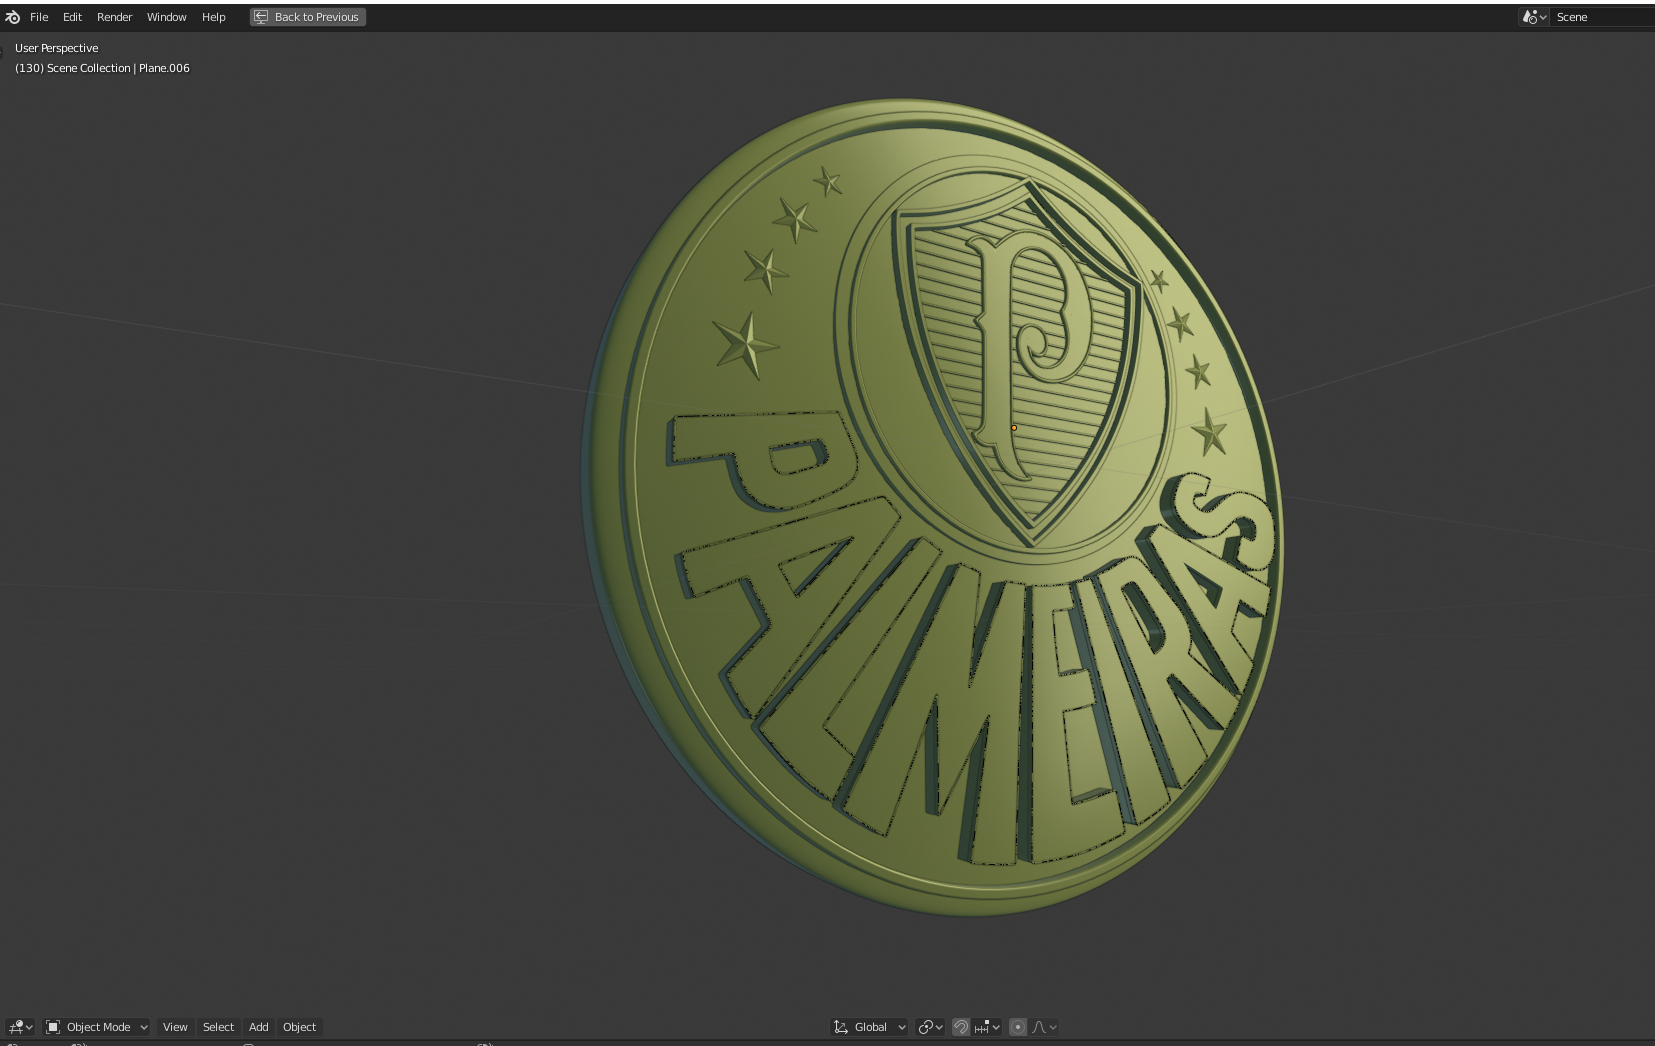
Task: Open the Global transform orientation dropdown
Action: 869,1027
